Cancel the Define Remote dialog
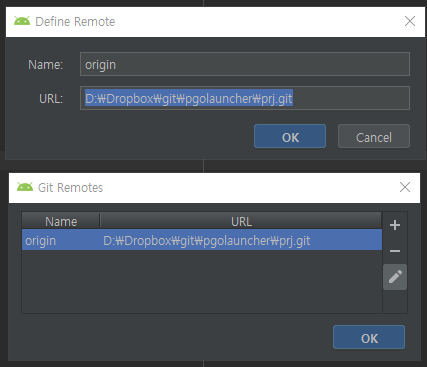The width and height of the screenshot is (427, 367). click(374, 136)
